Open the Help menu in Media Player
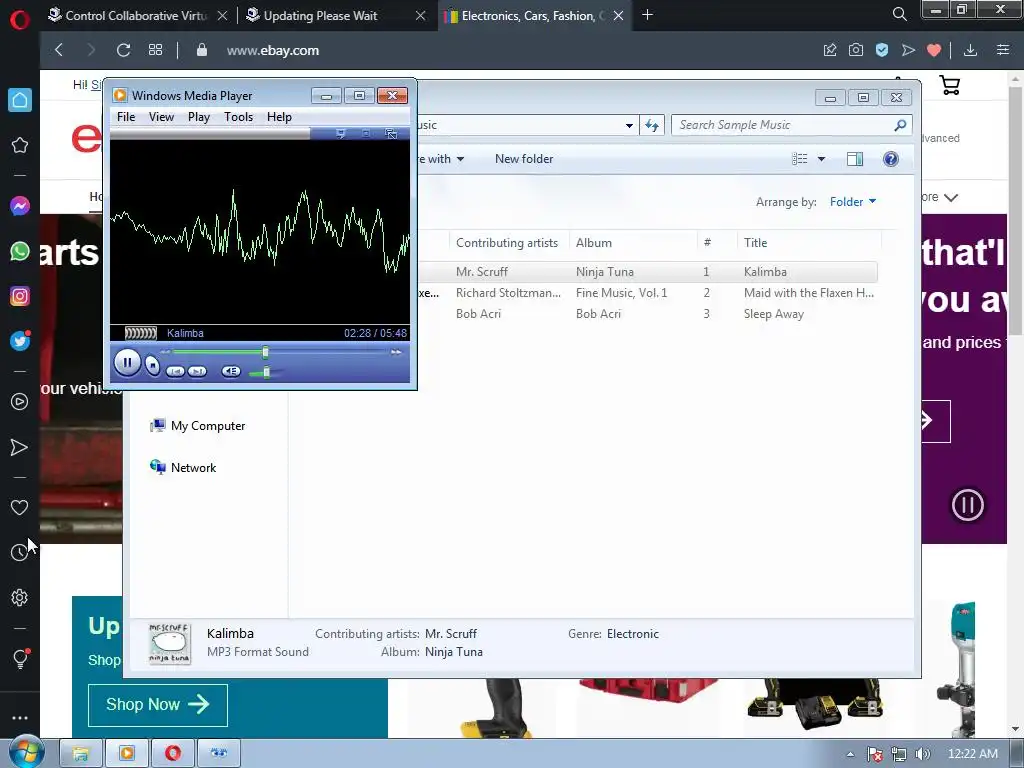Image resolution: width=1024 pixels, height=768 pixels. click(279, 117)
